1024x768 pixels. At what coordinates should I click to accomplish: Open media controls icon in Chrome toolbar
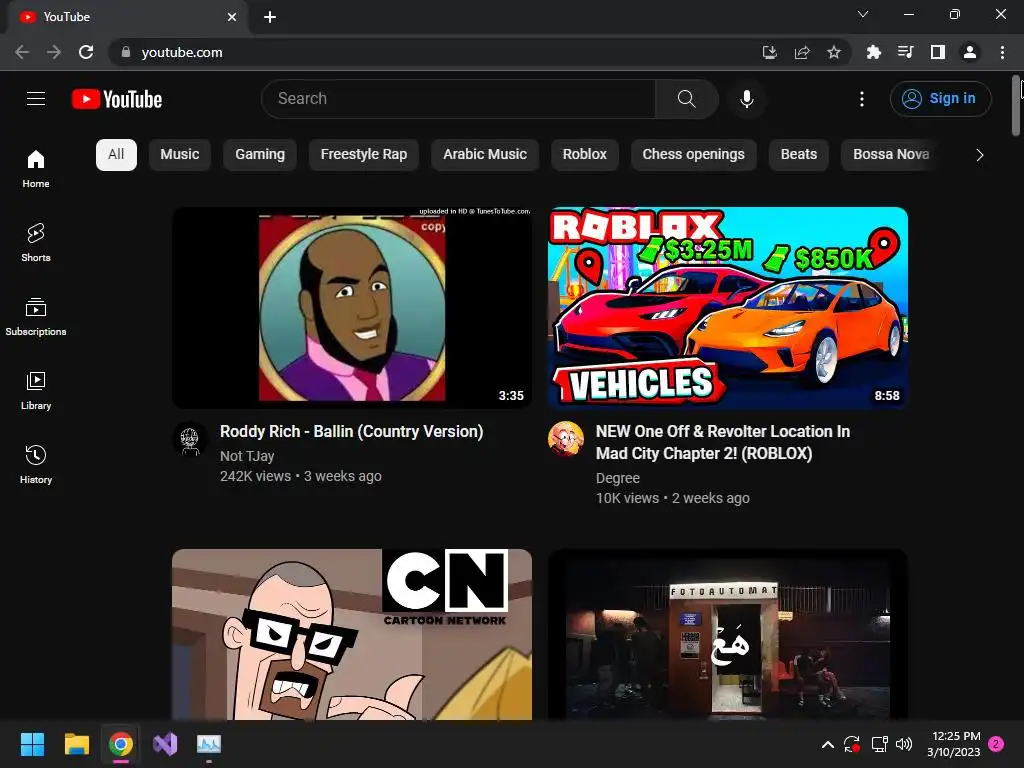(906, 52)
